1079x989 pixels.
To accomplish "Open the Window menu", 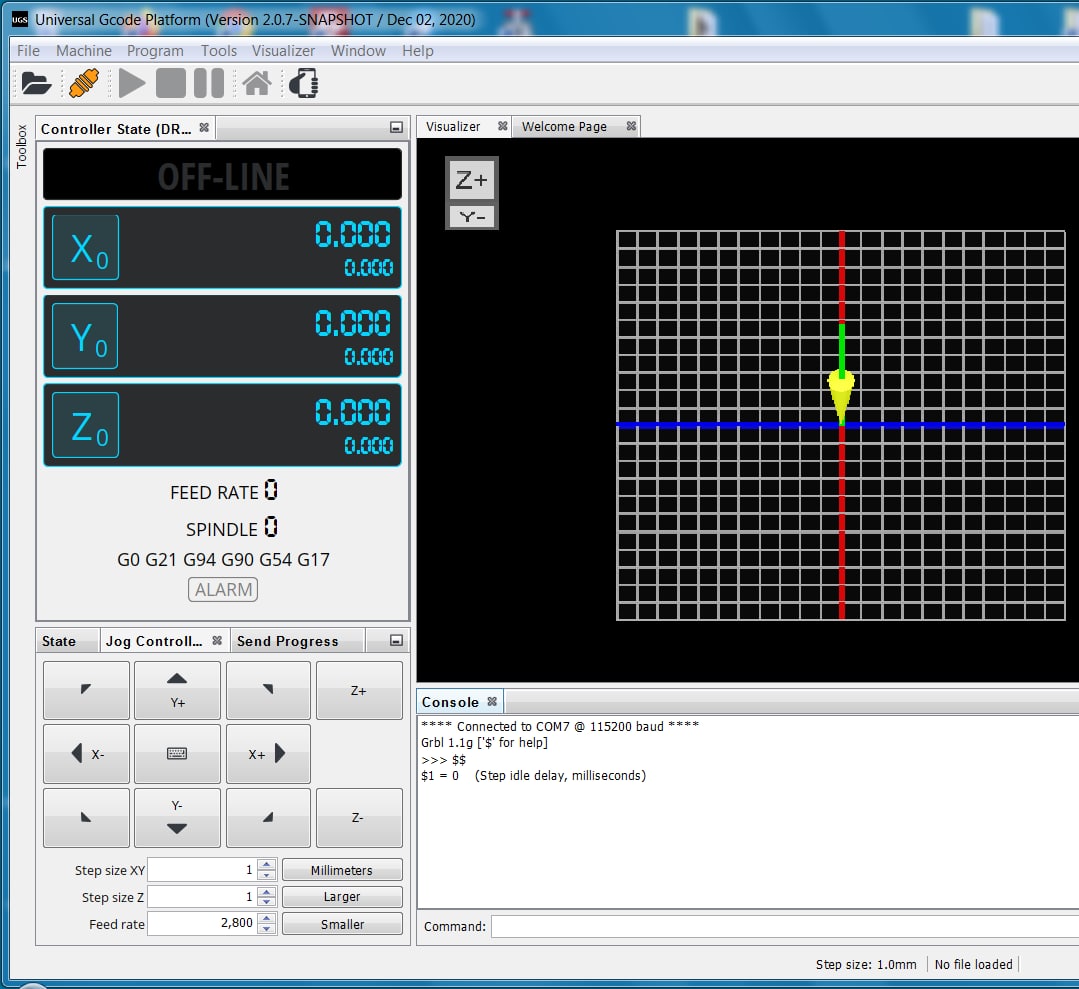I will point(358,51).
